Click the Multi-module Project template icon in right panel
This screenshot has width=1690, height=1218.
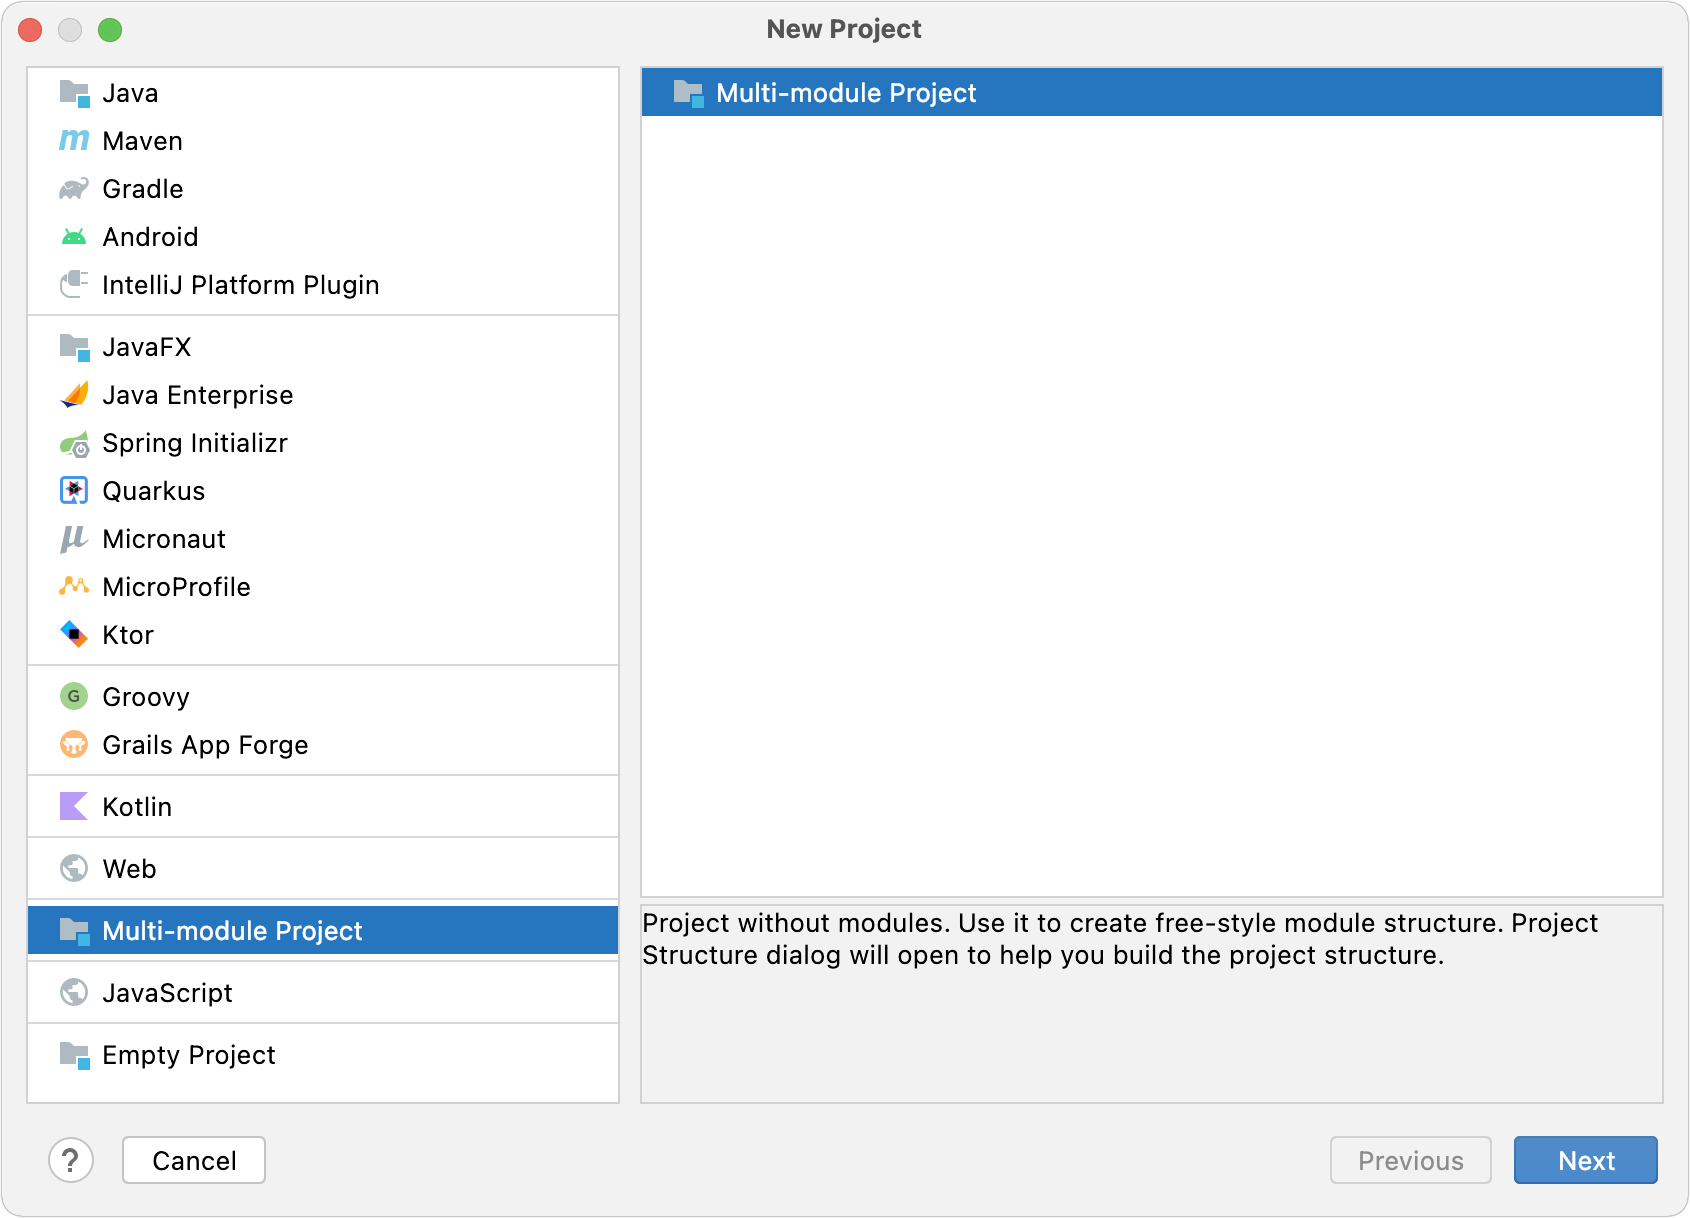click(688, 94)
